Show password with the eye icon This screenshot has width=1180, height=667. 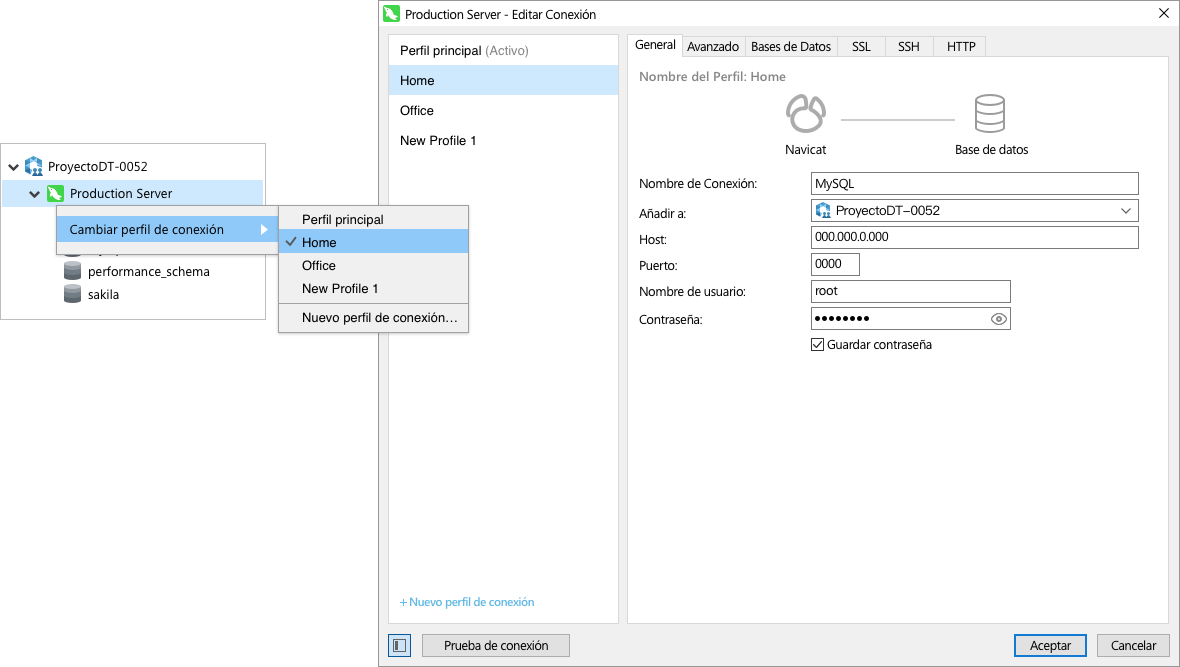pos(998,319)
